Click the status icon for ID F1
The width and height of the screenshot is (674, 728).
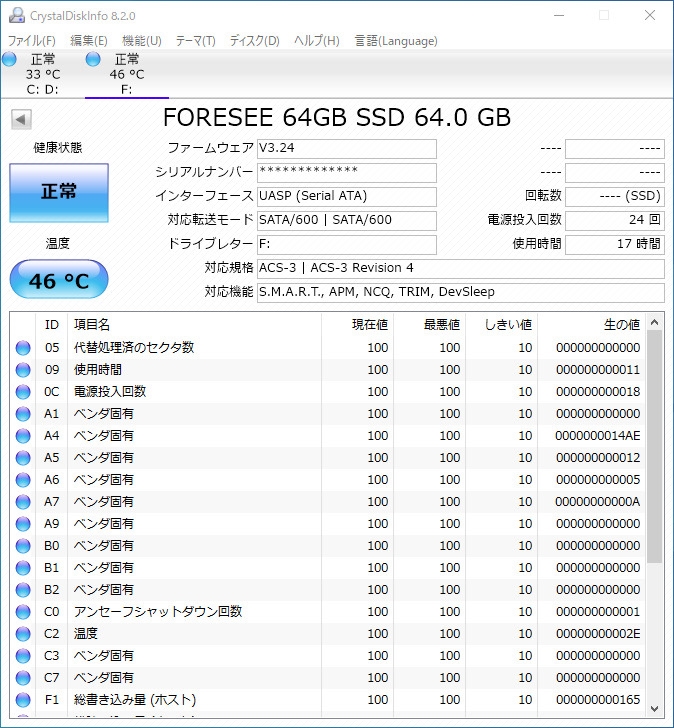[23, 700]
